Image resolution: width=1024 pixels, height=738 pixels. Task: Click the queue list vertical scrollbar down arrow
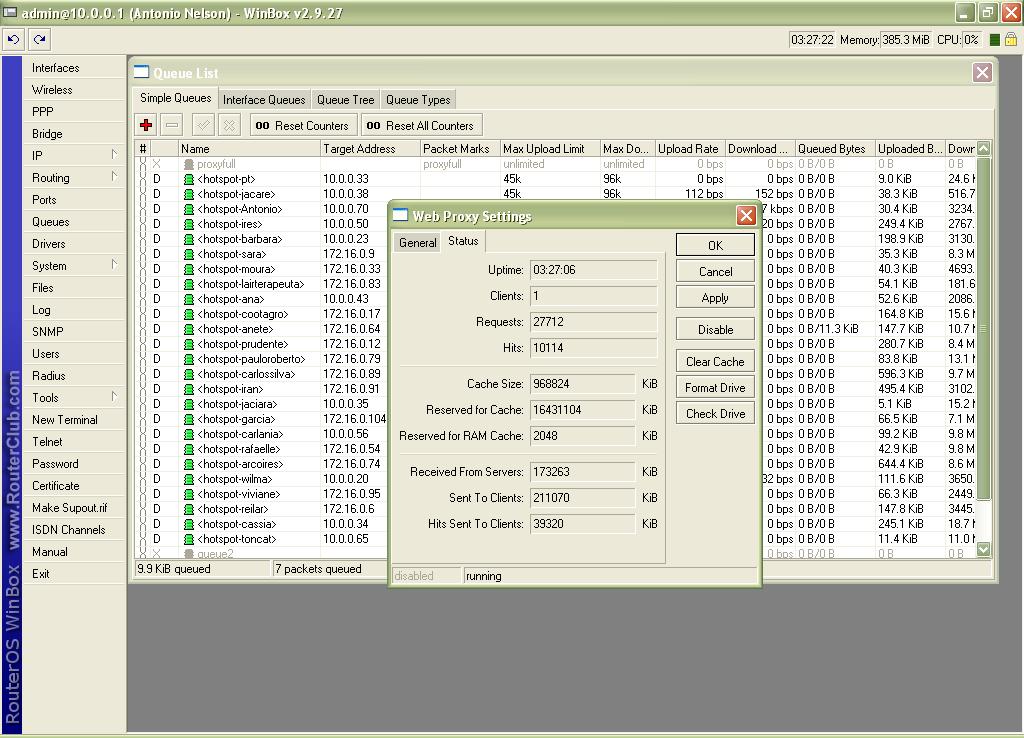point(983,548)
